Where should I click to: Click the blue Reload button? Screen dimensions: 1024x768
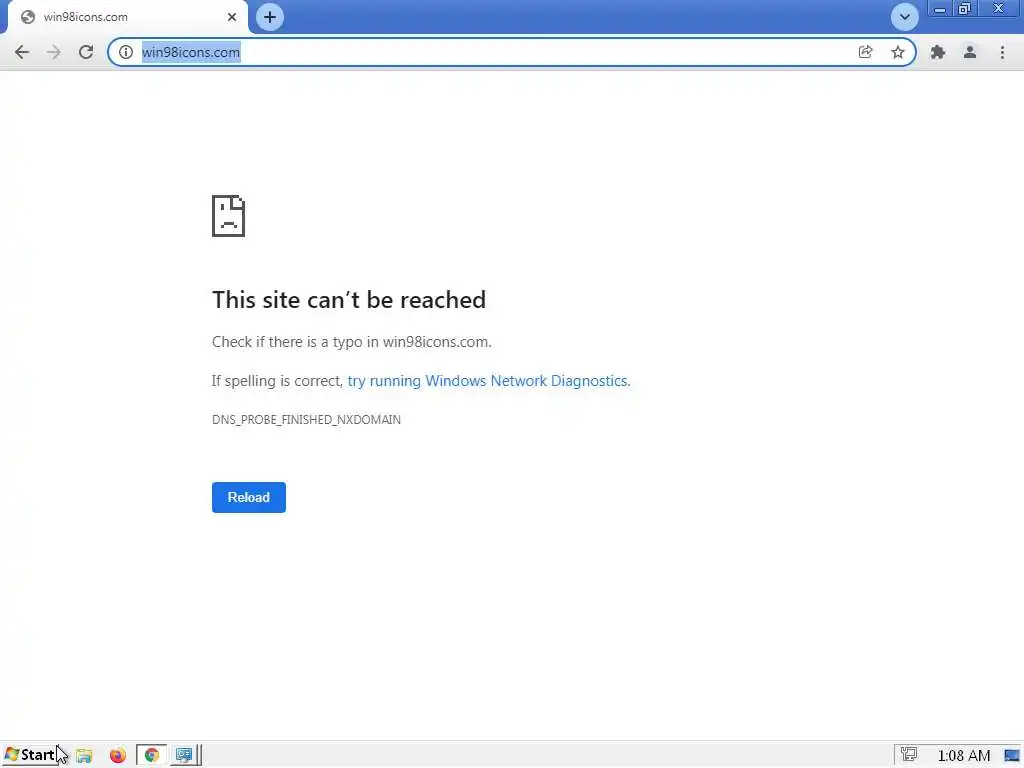[x=249, y=498]
